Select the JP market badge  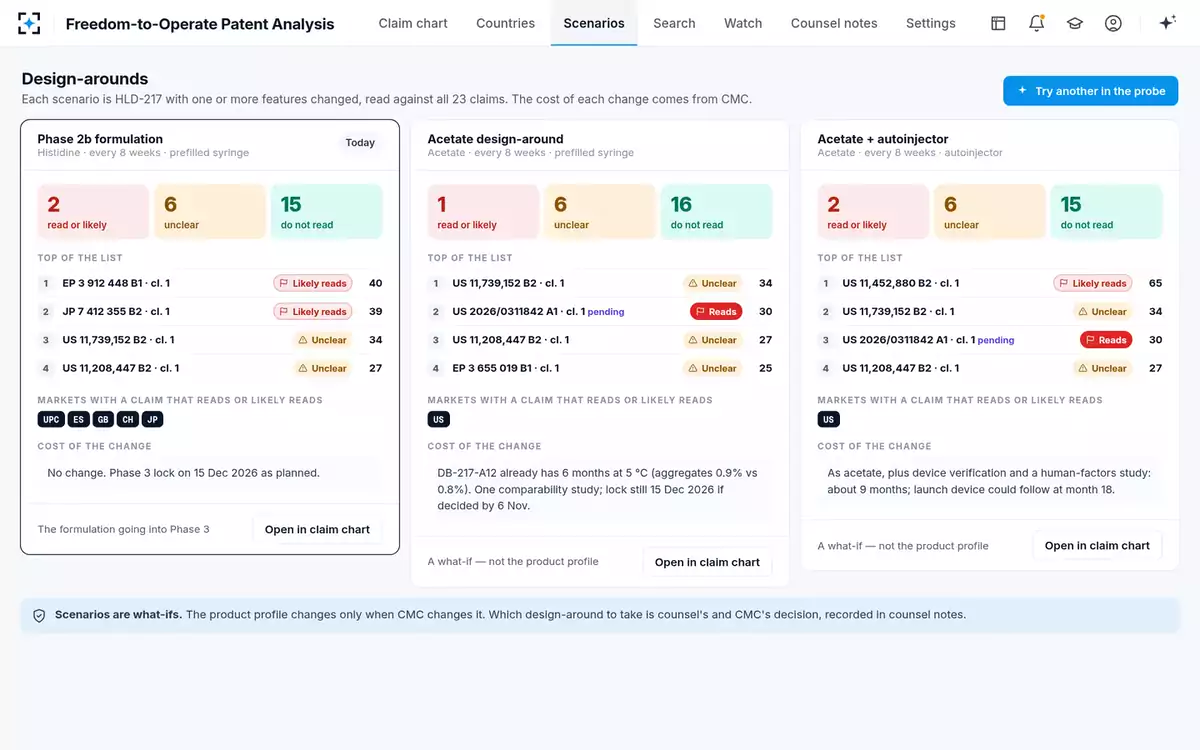click(152, 419)
